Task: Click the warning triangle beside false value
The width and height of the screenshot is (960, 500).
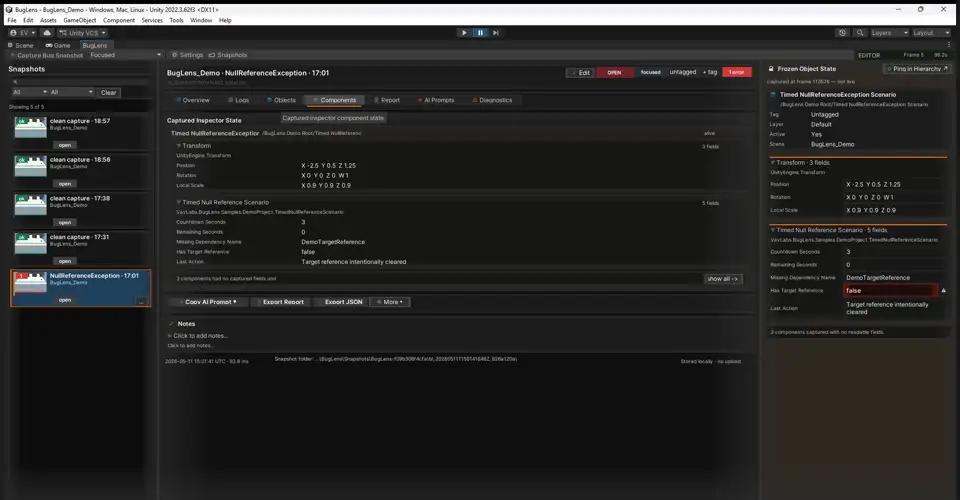Action: coord(943,291)
